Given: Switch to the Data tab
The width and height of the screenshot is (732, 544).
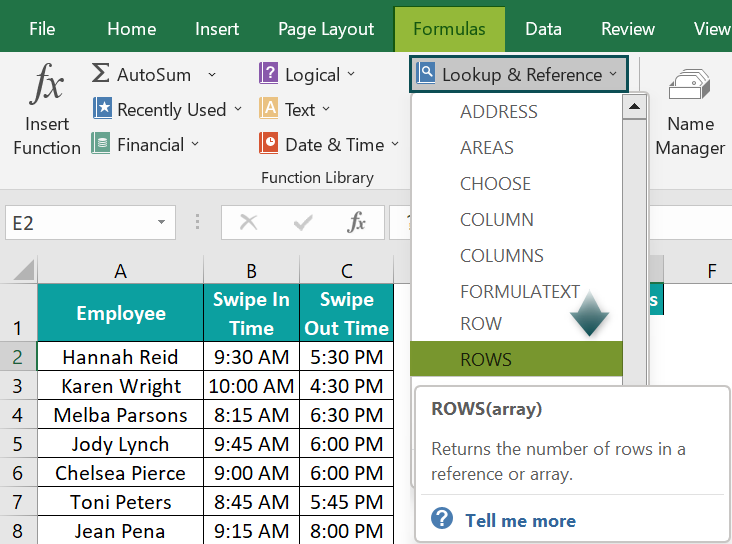Looking at the screenshot, I should 543,29.
